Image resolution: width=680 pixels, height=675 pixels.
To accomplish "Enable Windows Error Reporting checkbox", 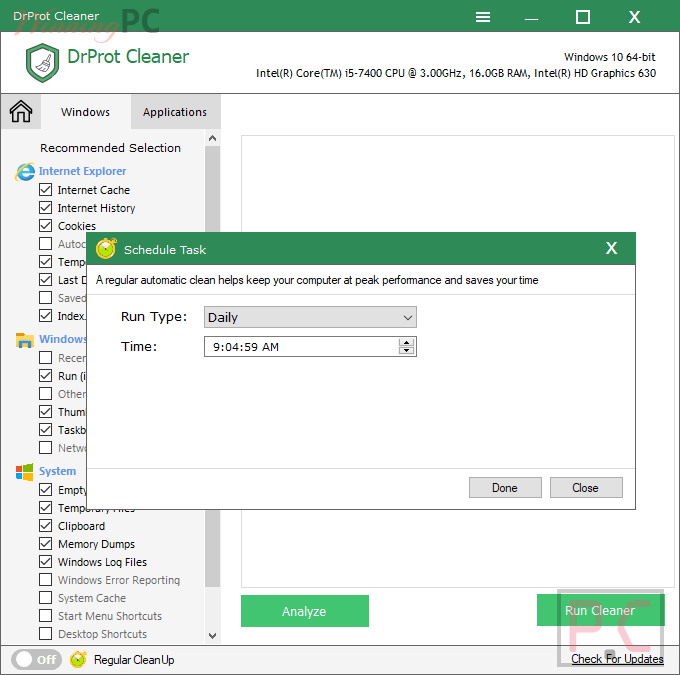I will (x=46, y=580).
